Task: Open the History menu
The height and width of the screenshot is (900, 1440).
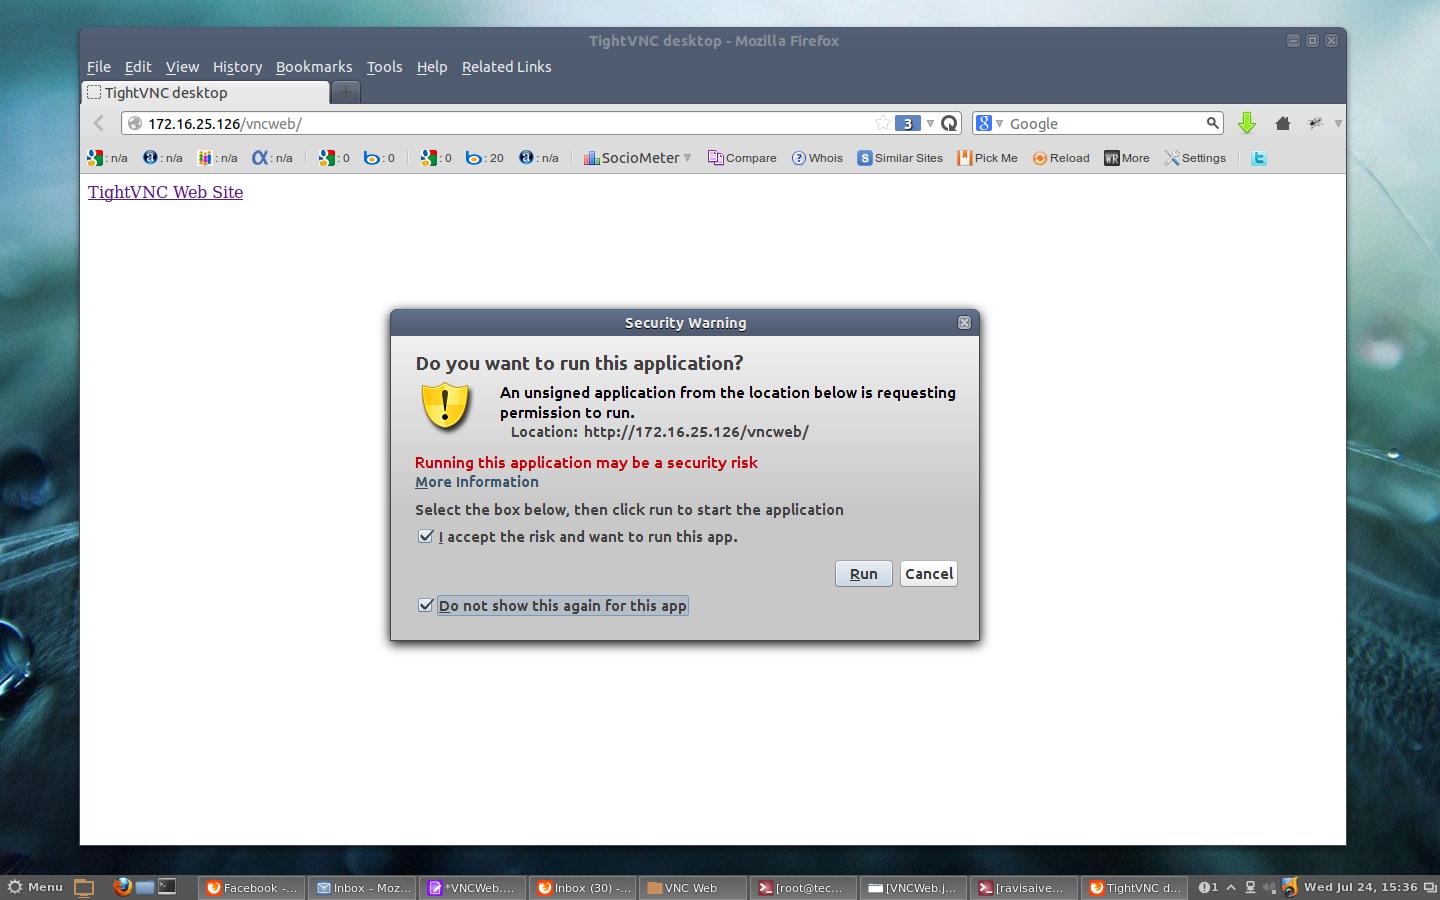Action: click(x=237, y=67)
